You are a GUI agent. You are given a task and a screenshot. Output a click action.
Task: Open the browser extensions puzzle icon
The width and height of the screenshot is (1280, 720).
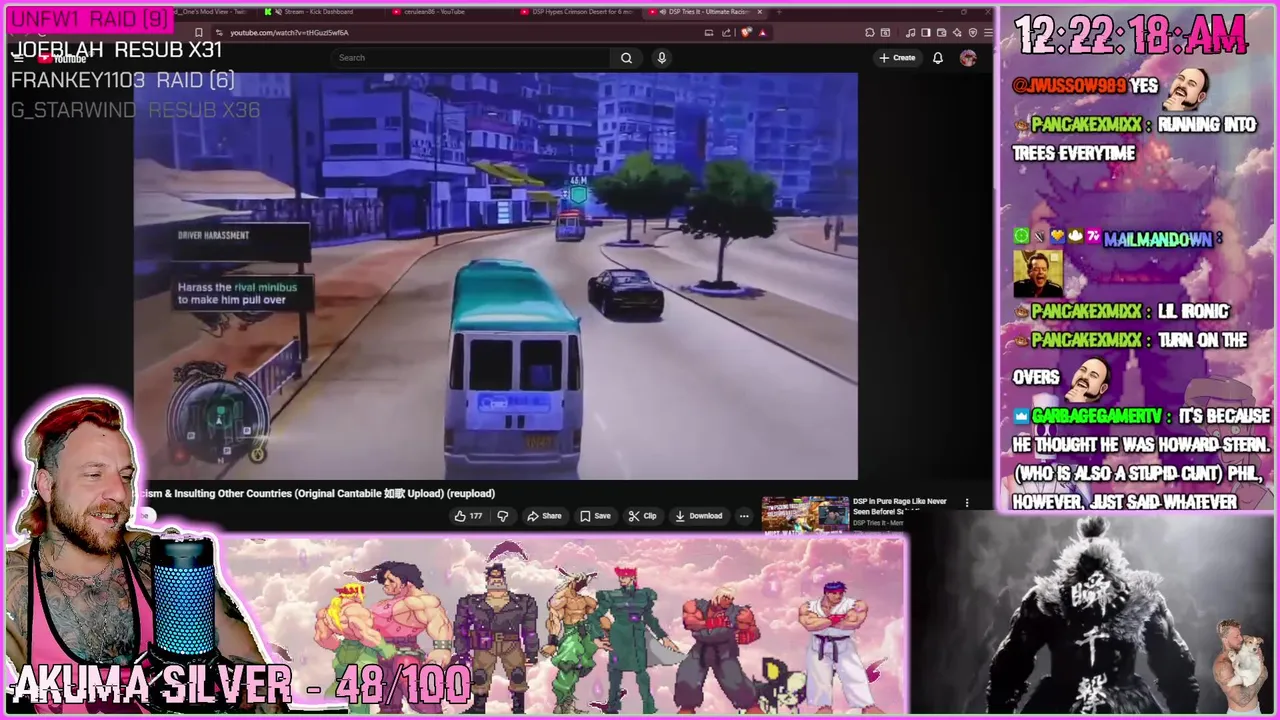pos(870,33)
